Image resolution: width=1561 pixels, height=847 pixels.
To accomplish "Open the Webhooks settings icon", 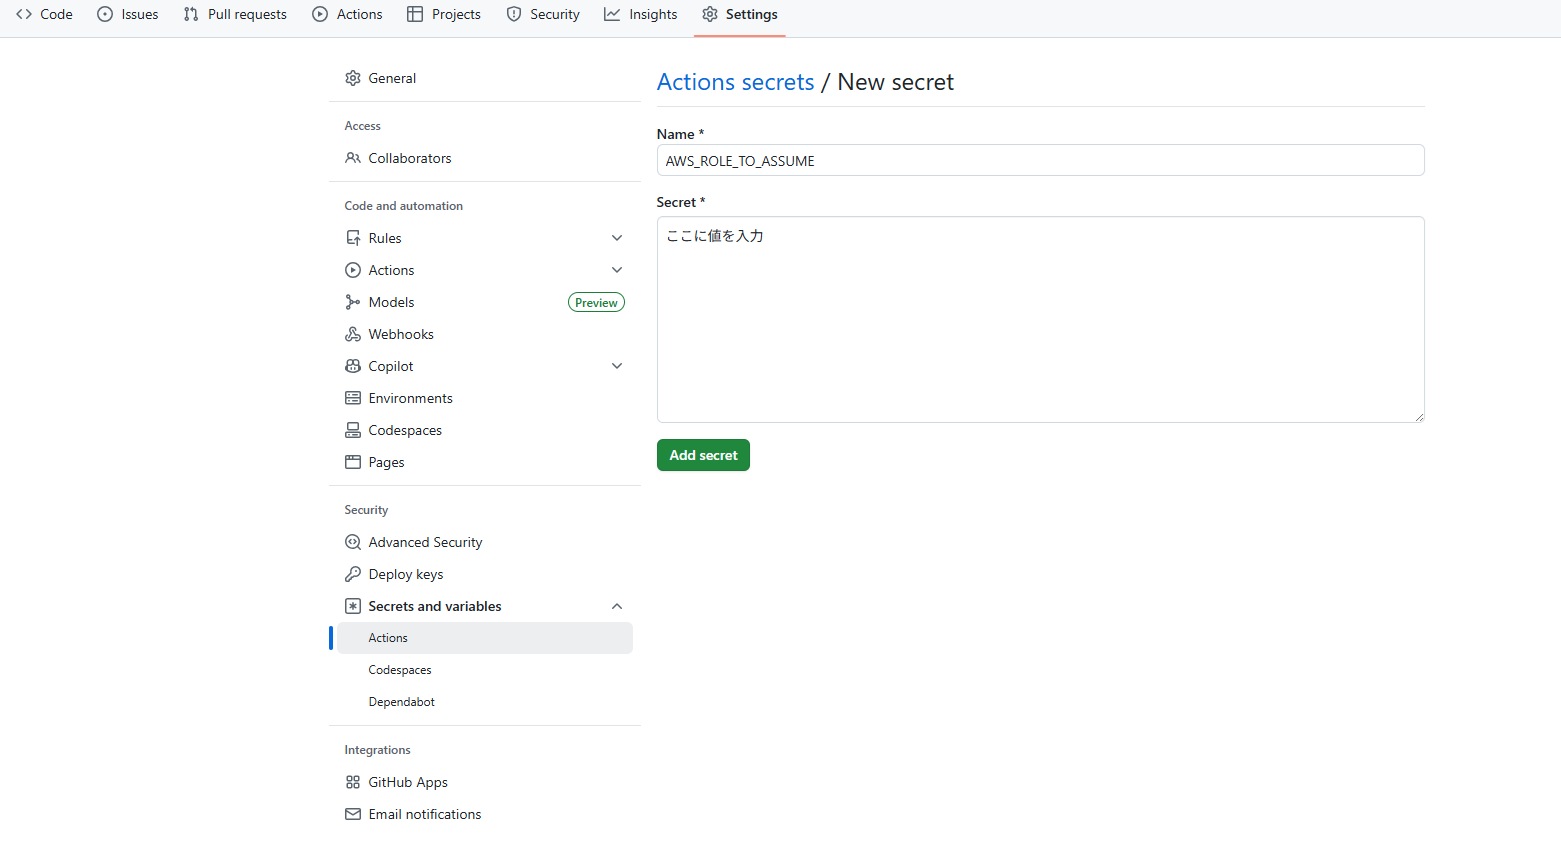I will click(x=353, y=333).
